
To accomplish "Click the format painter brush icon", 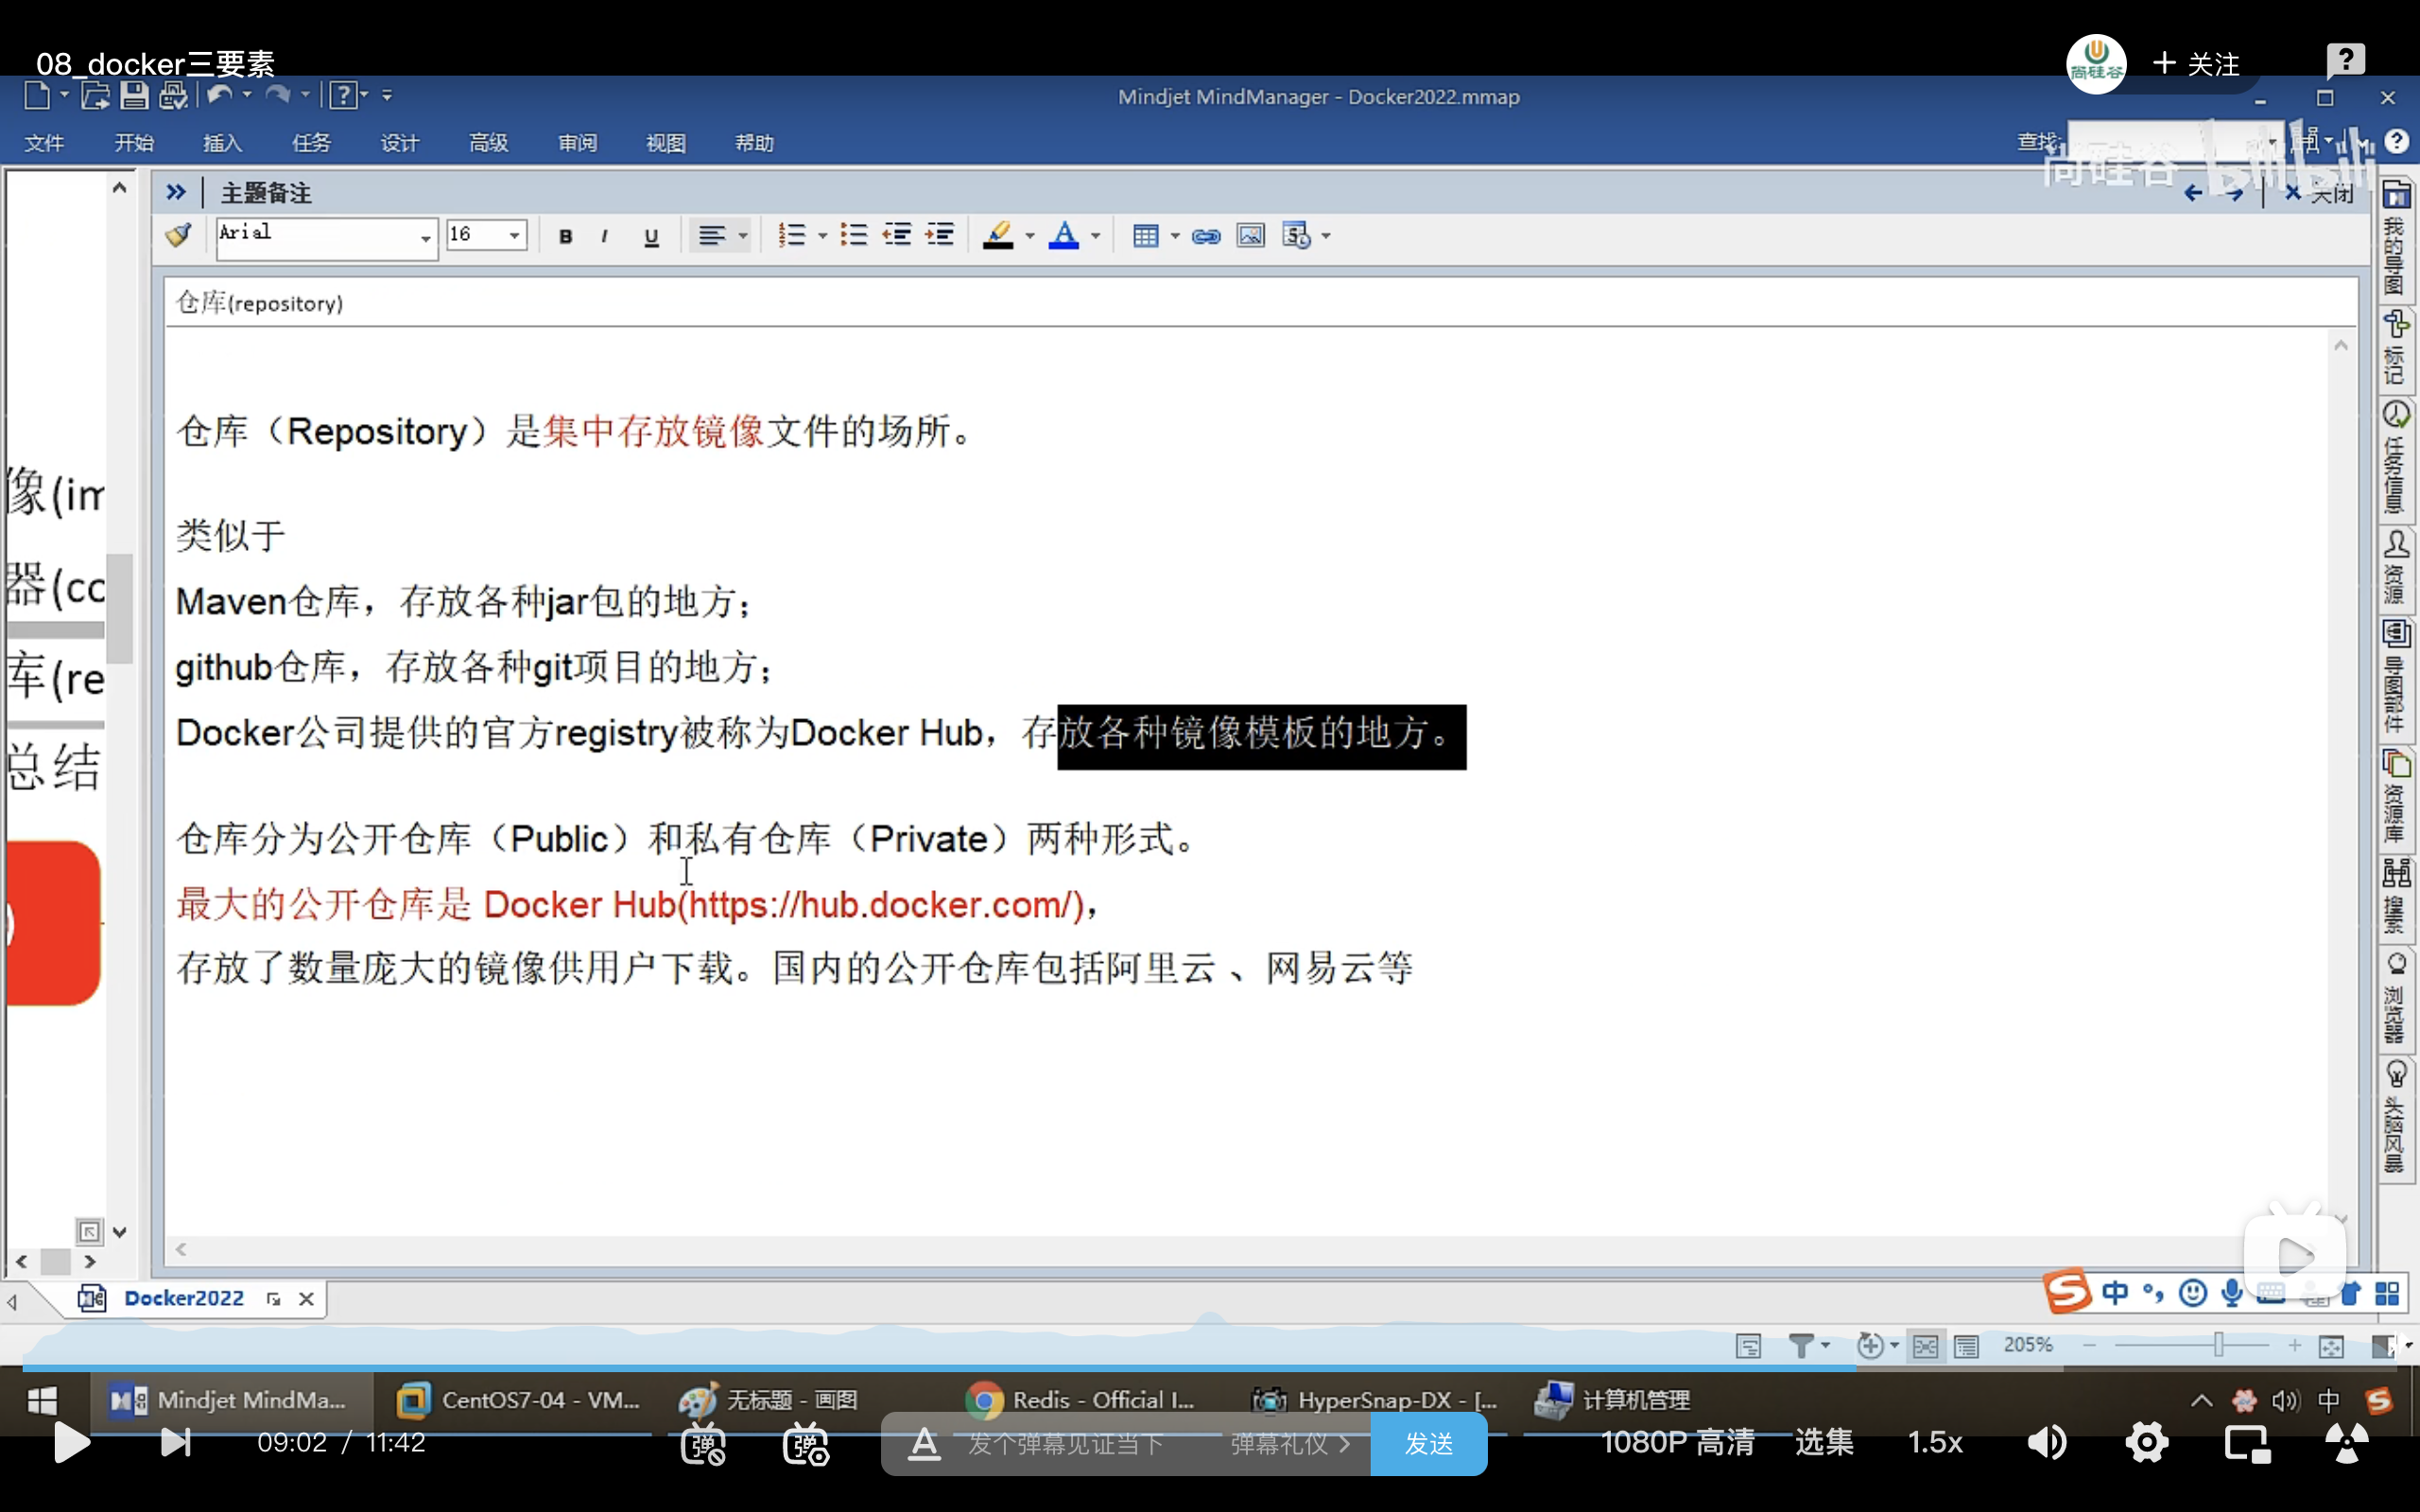I will pos(179,236).
